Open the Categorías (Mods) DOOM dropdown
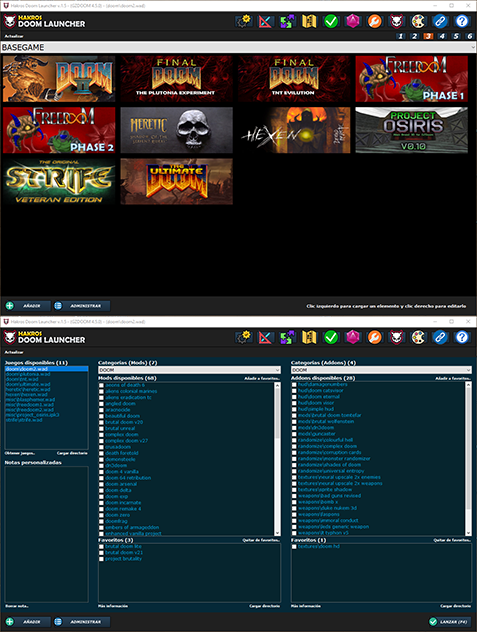Image resolution: width=477 pixels, height=632 pixels. pyautogui.click(x=189, y=370)
